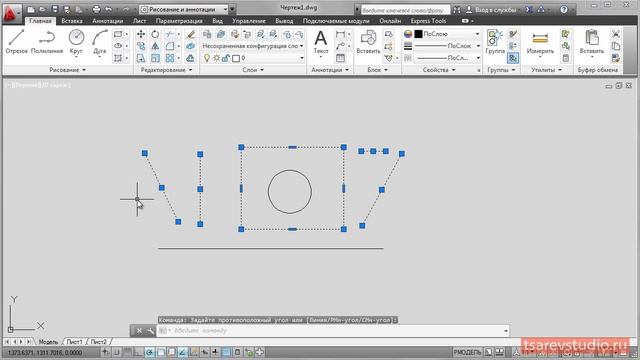Click the cut scissors icon in clipboard panel
The width and height of the screenshot is (640, 360).
click(616, 34)
